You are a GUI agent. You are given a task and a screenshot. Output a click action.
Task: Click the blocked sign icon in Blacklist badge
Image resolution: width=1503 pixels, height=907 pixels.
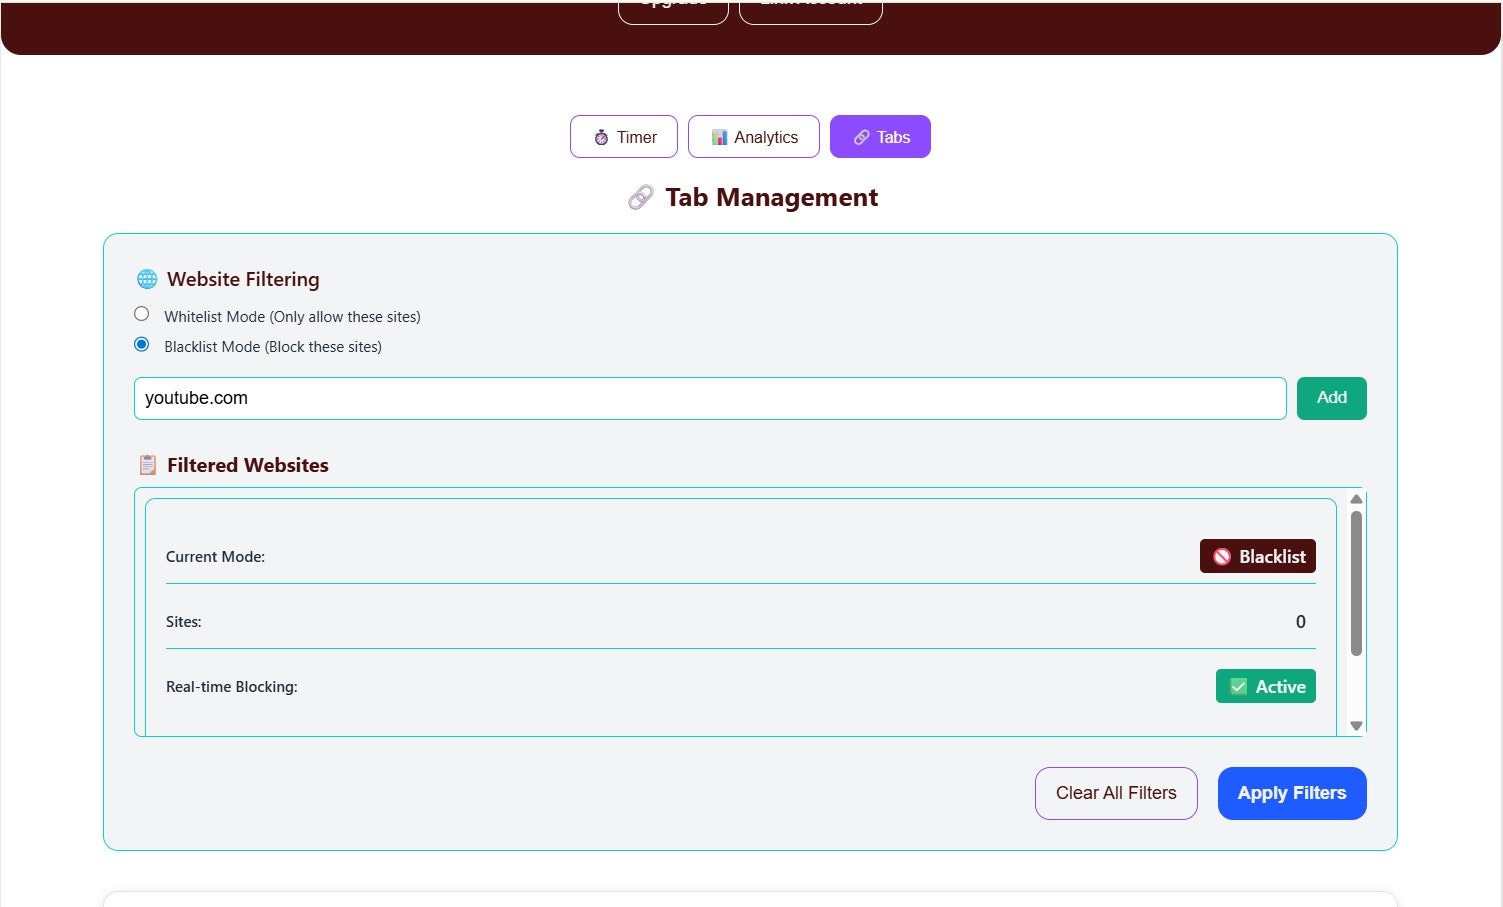tap(1222, 556)
